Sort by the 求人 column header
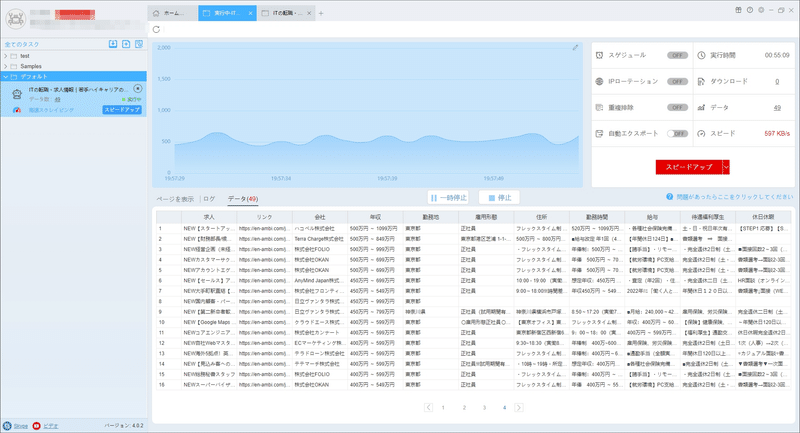Screen dimensions: 800x433 tap(209, 217)
